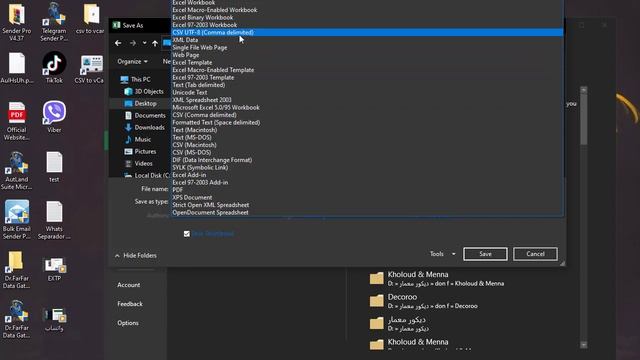Screen dimensions: 640x360
Task: Open the CSV to vCa shortcut
Action: [90, 68]
